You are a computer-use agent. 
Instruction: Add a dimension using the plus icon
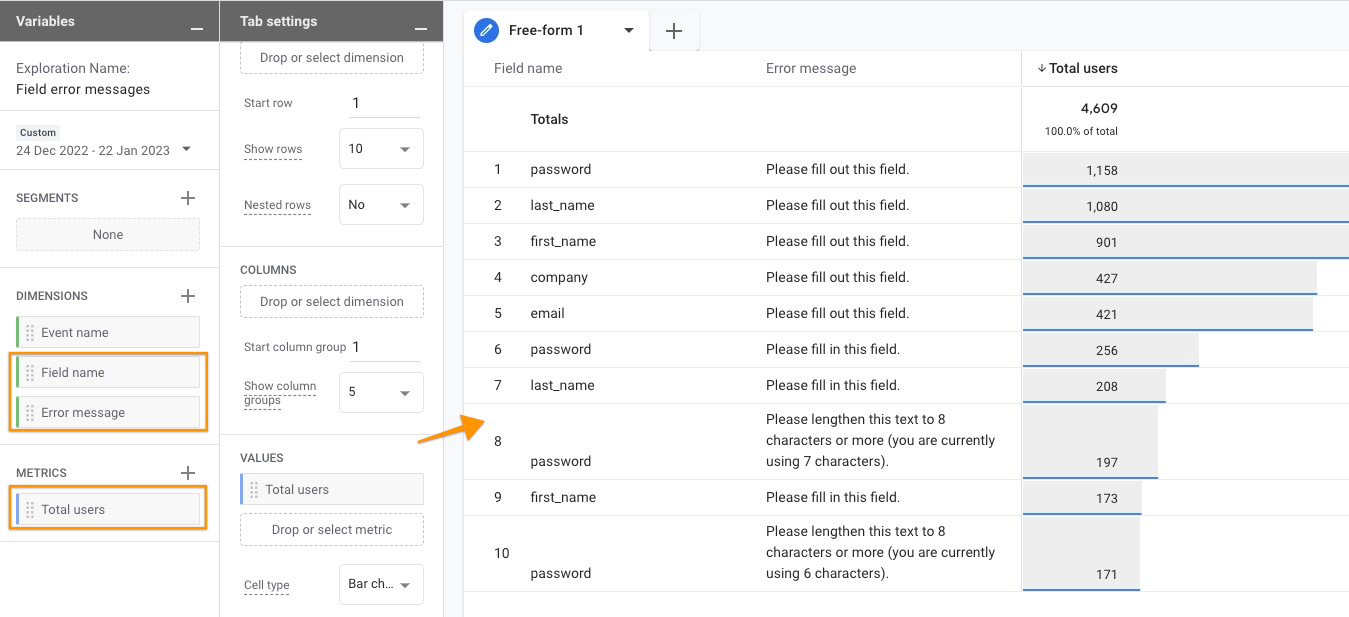pyautogui.click(x=187, y=295)
